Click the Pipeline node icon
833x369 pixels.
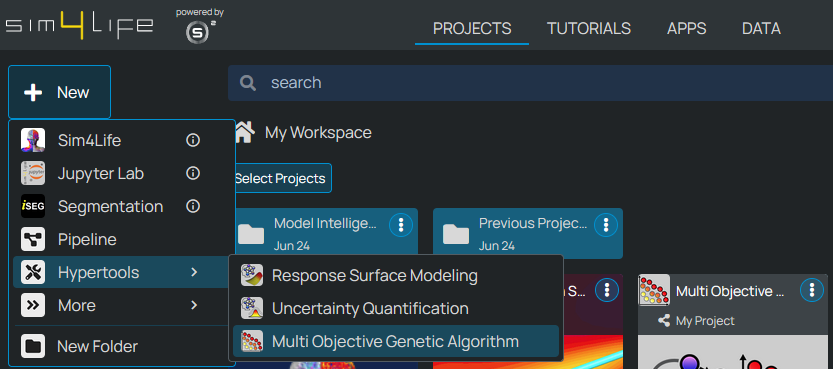[33, 239]
